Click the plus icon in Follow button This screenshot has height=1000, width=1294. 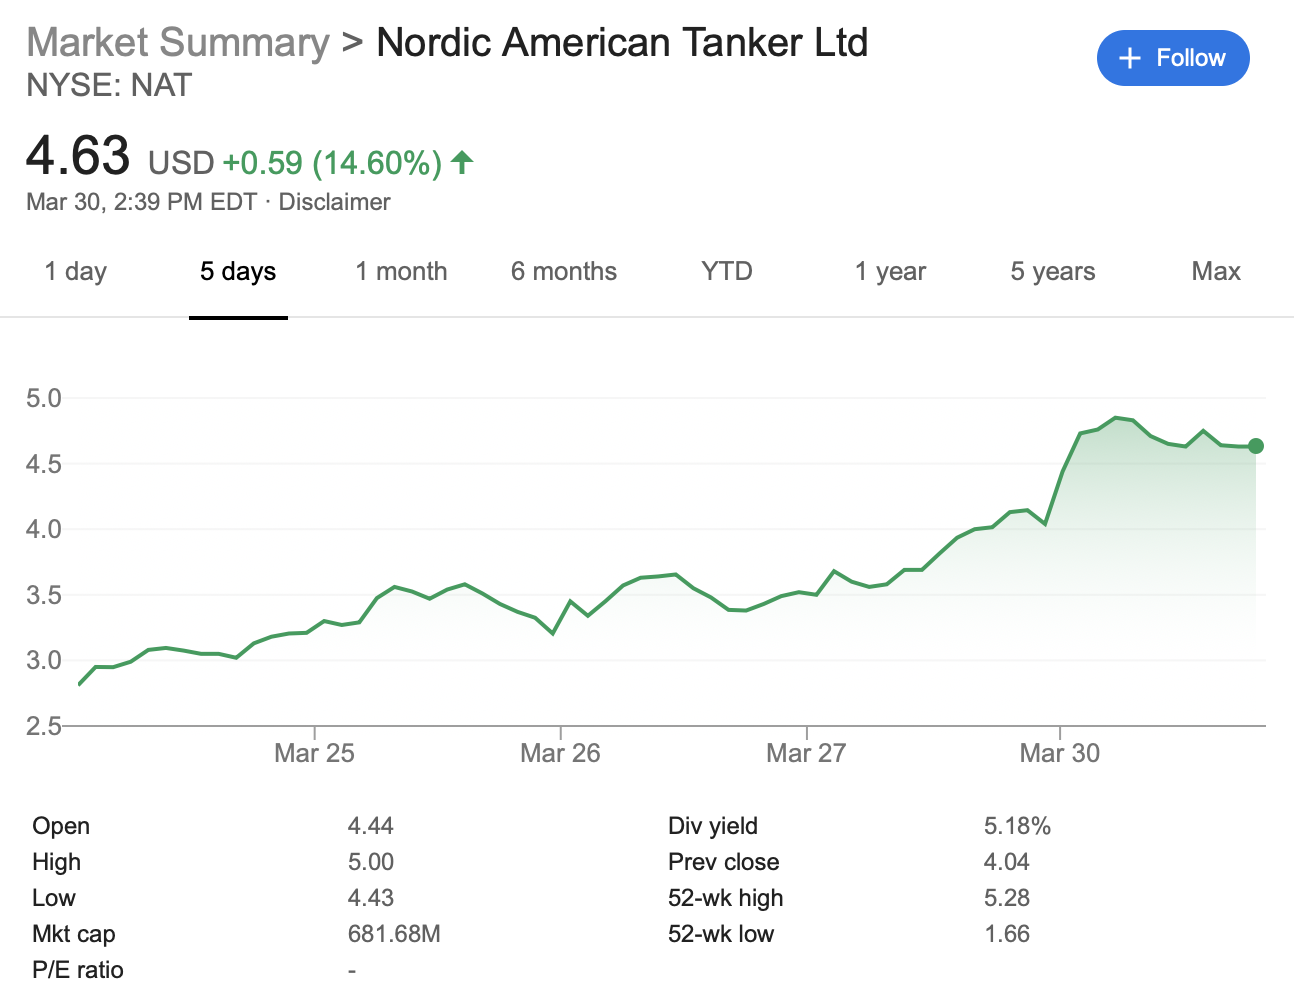pos(1130,59)
